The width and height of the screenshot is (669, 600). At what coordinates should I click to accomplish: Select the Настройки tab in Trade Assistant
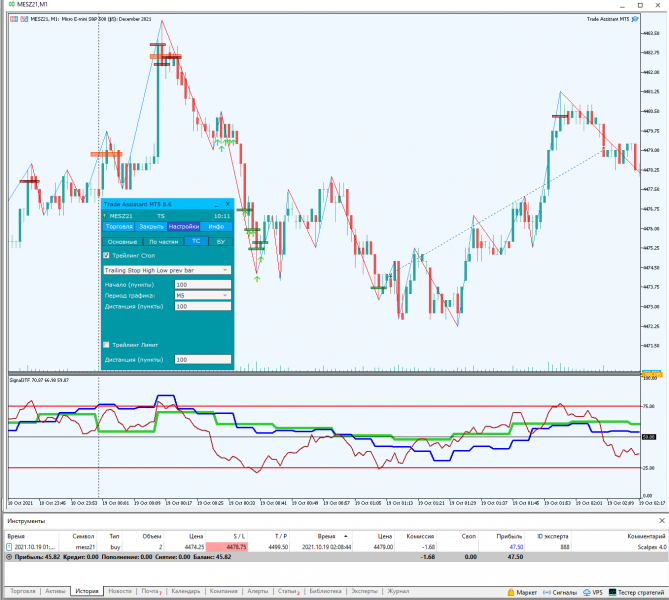point(184,227)
